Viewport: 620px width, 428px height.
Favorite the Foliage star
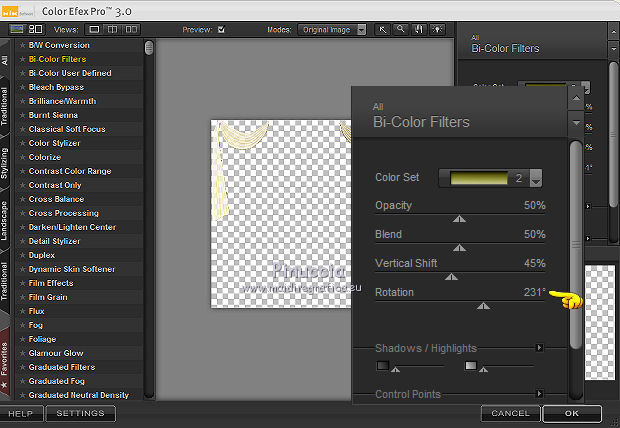point(22,339)
